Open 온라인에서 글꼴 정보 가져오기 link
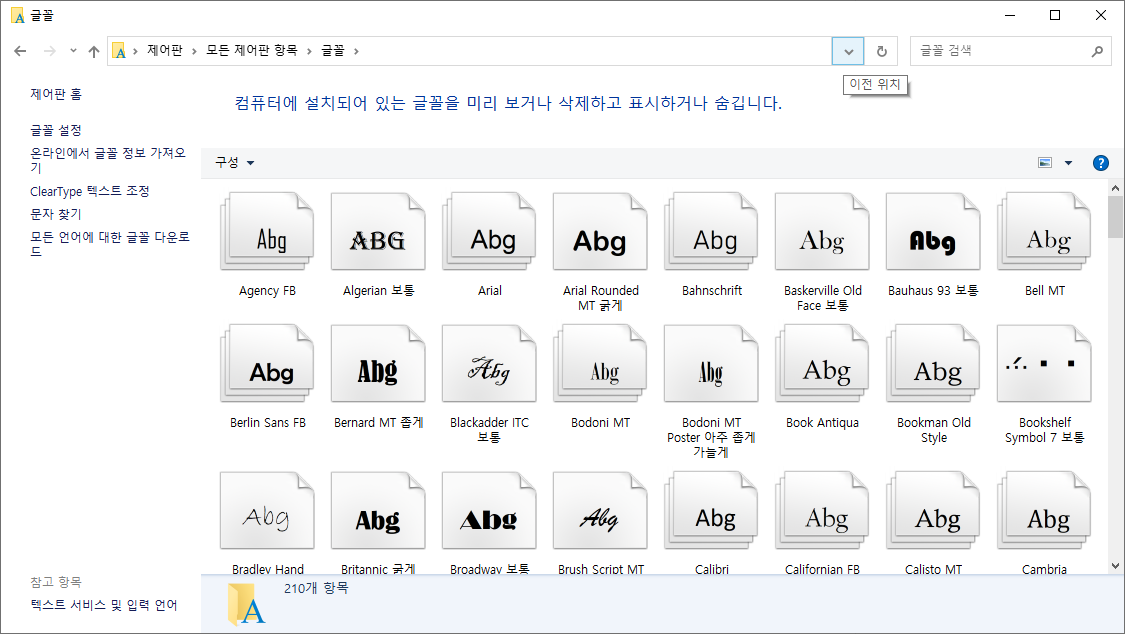 (x=108, y=160)
